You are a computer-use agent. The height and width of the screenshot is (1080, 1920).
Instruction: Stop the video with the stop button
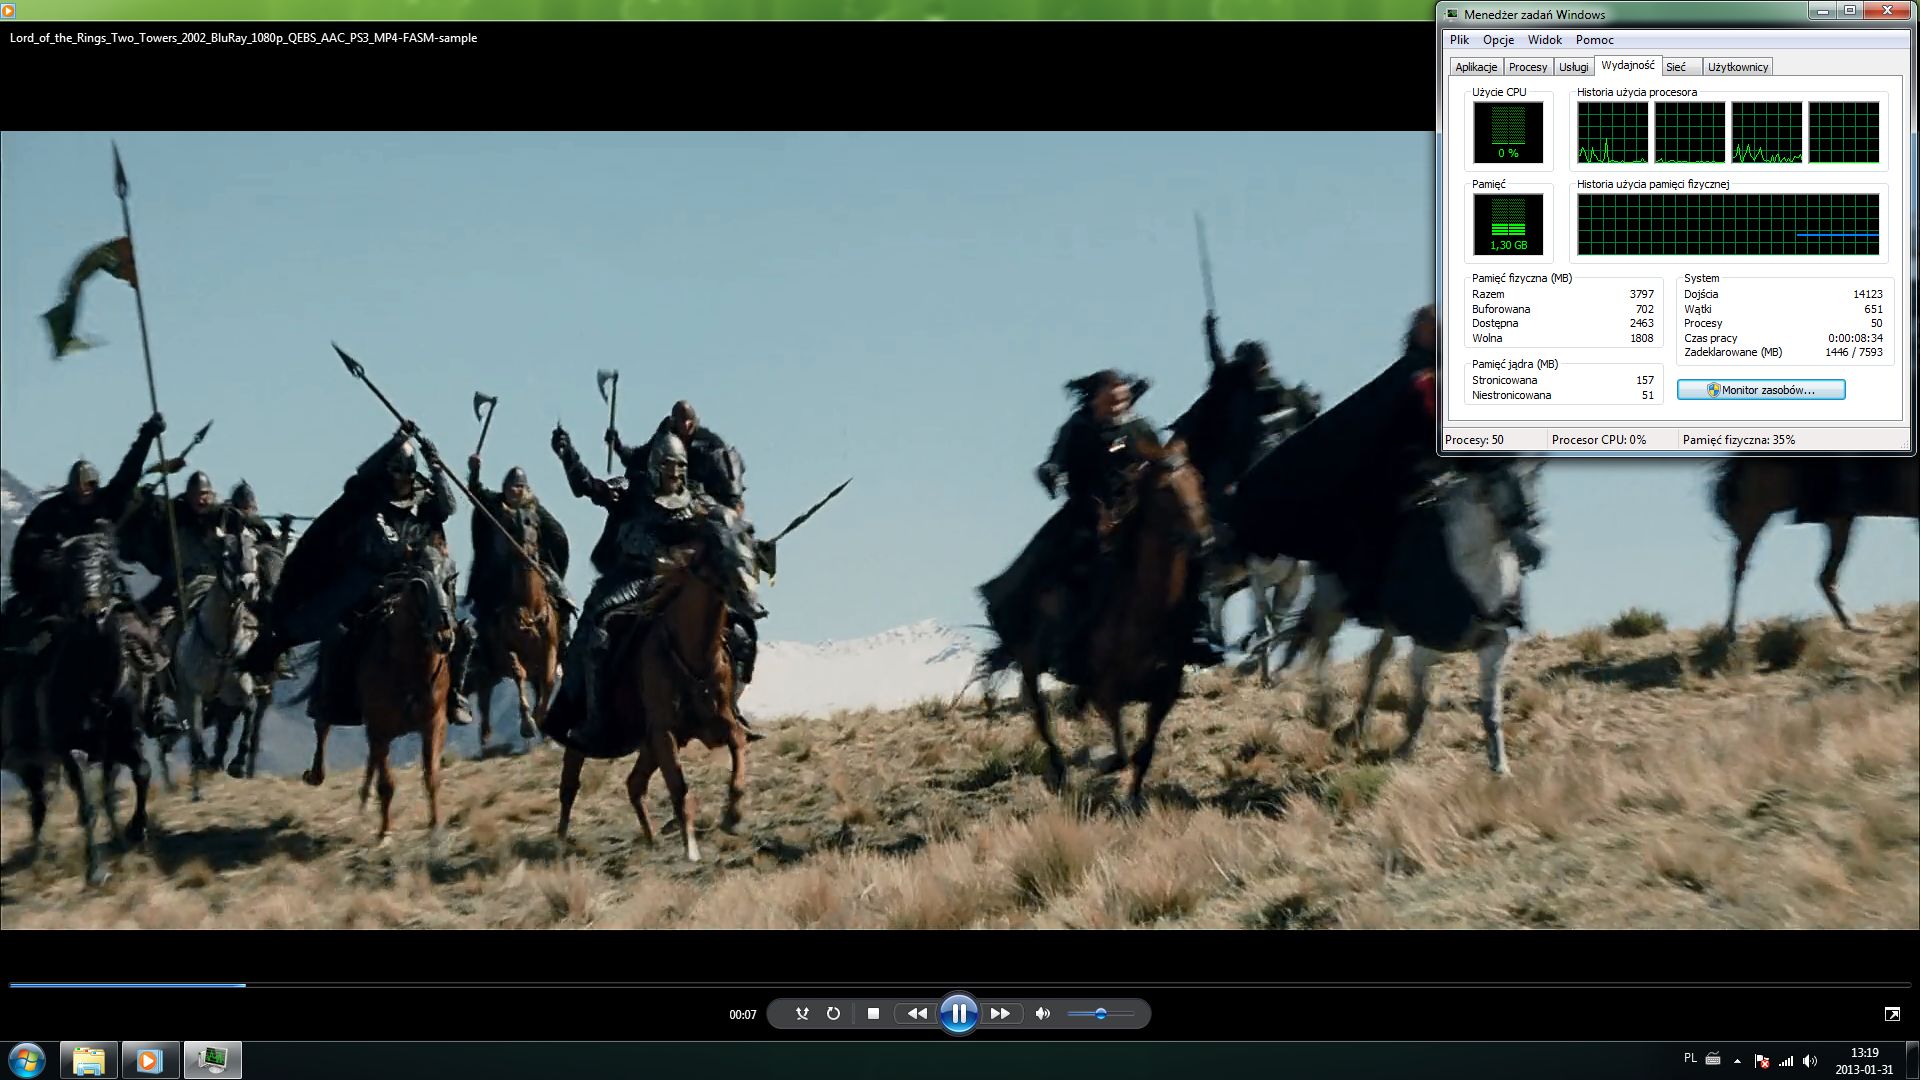coord(873,1014)
